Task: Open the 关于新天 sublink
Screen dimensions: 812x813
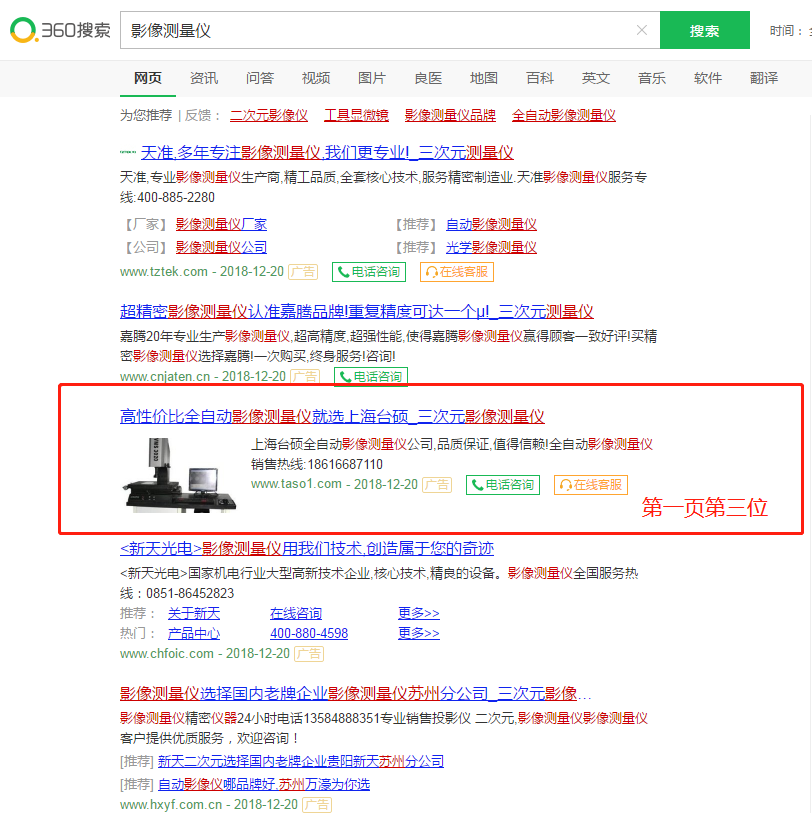Action: coord(194,613)
